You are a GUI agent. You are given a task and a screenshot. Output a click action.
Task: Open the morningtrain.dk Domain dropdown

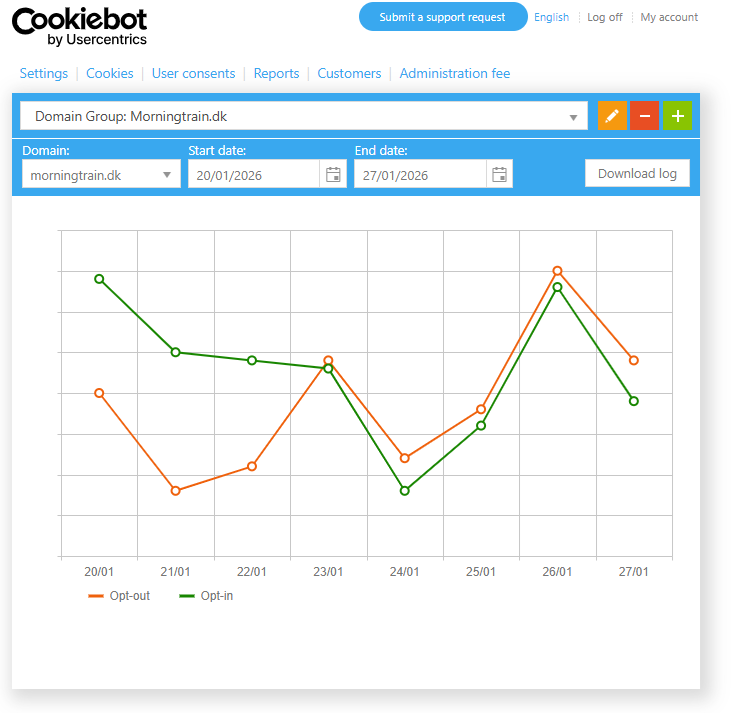pyautogui.click(x=101, y=175)
